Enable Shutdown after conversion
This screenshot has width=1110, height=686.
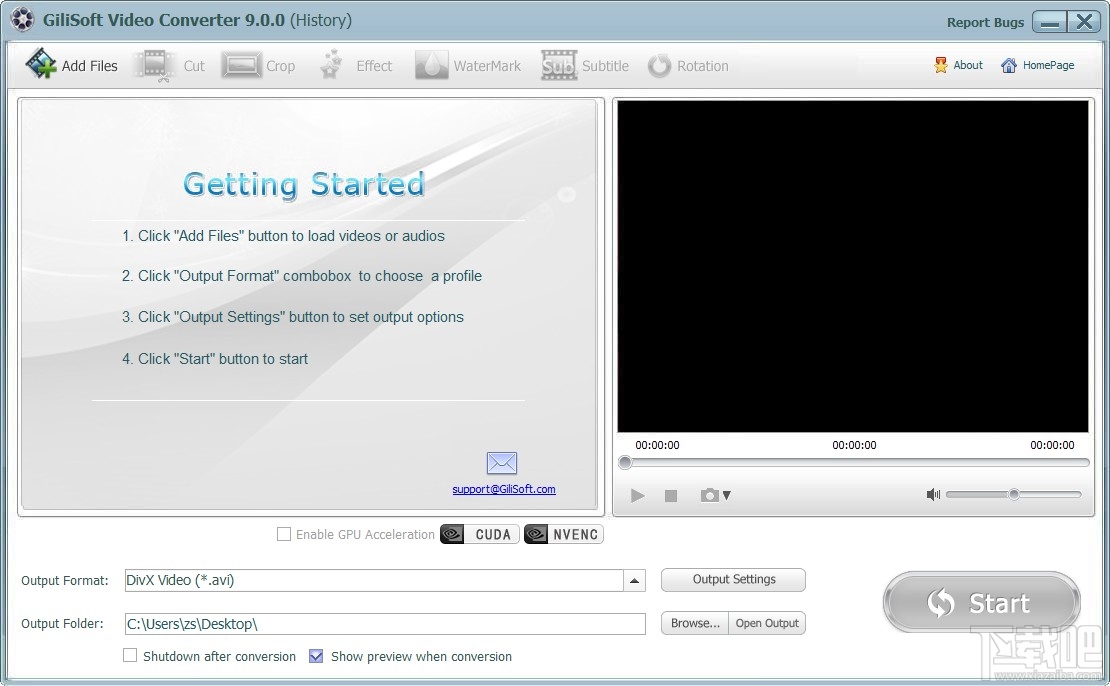click(x=130, y=656)
